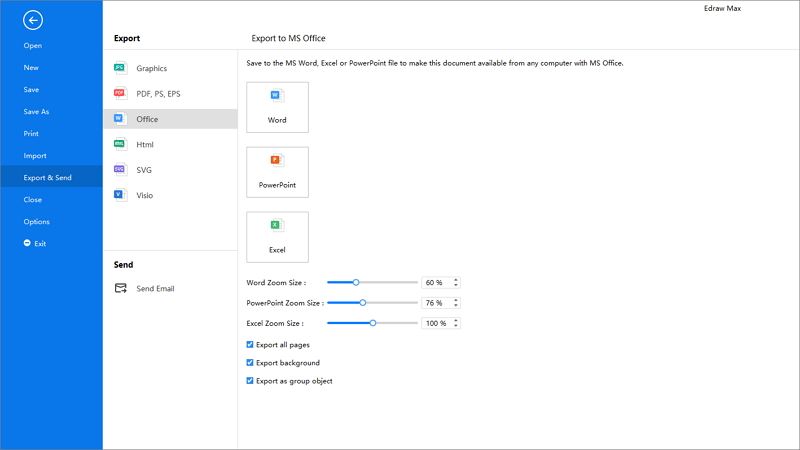Click the Edraw Max title text
The image size is (800, 450).
tap(722, 8)
